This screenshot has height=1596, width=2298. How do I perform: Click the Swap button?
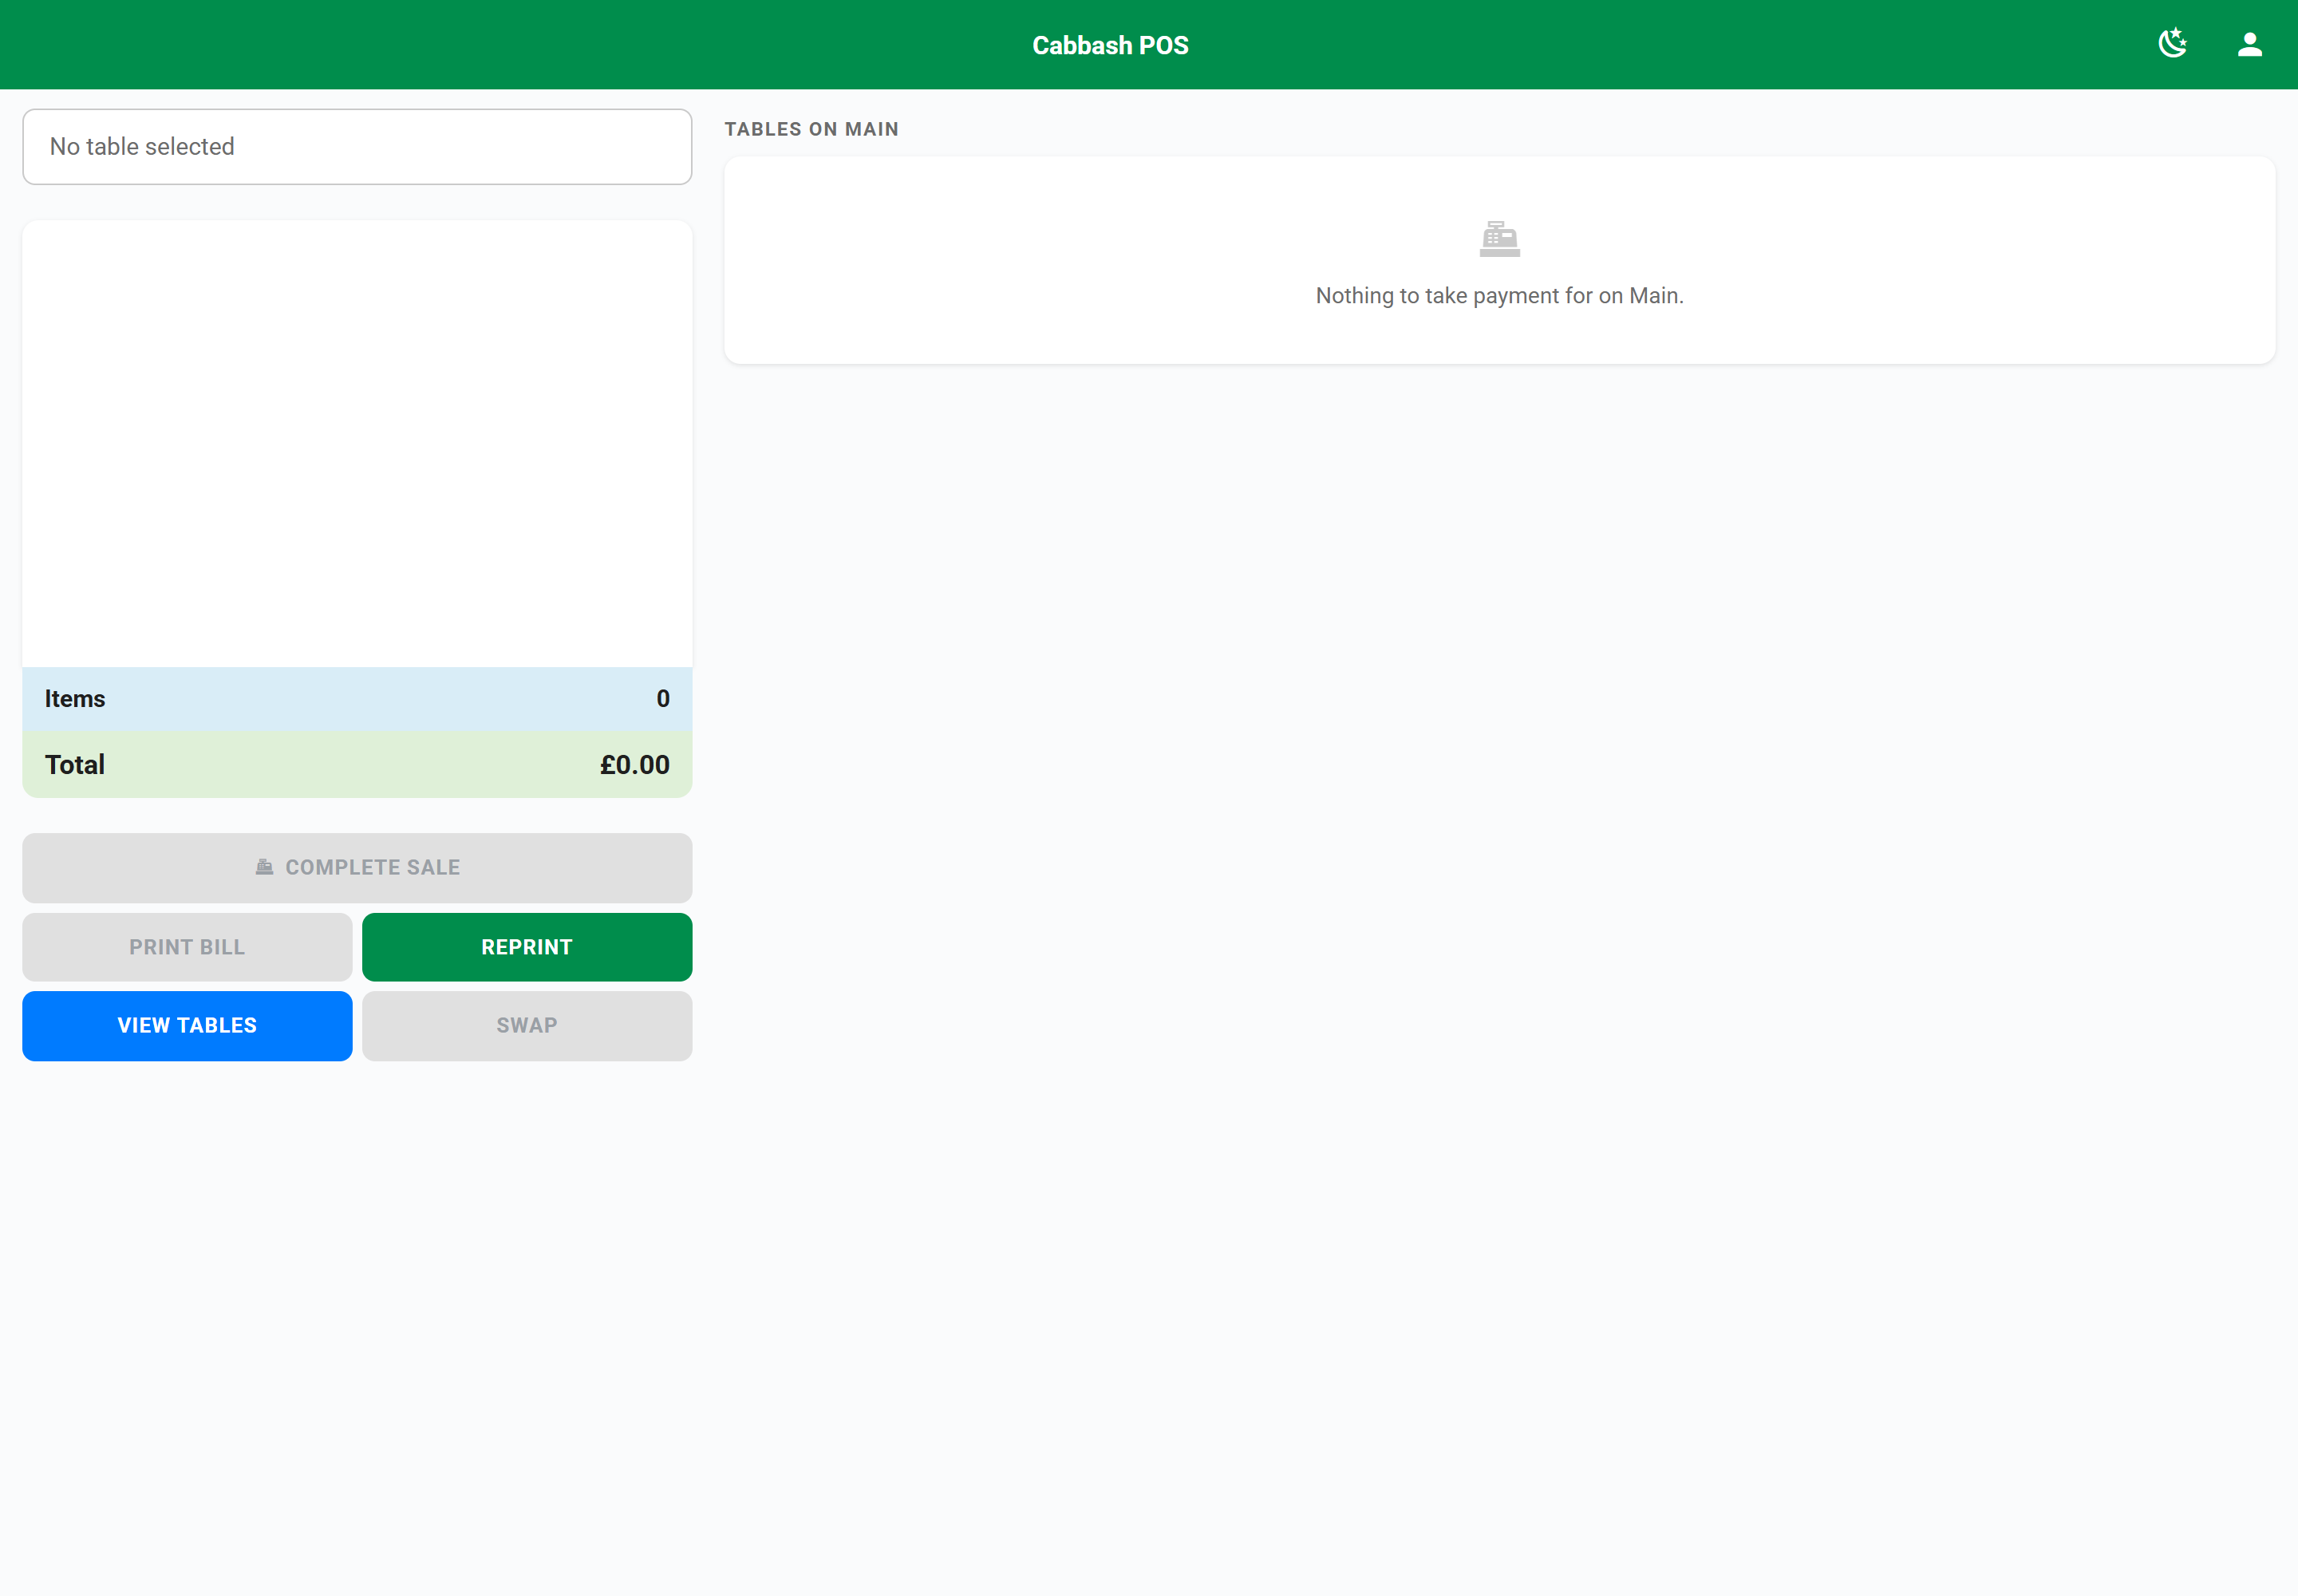(x=527, y=1026)
